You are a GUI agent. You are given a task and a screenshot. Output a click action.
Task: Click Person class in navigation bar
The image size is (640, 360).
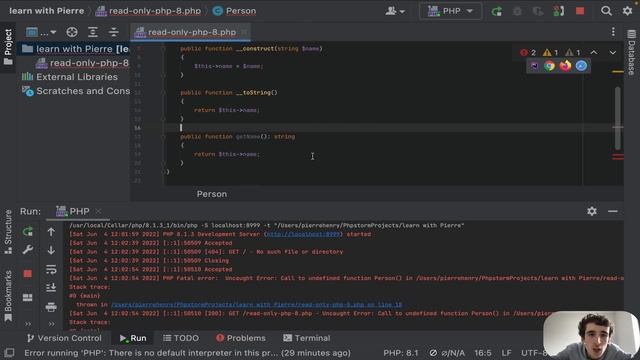click(x=235, y=11)
